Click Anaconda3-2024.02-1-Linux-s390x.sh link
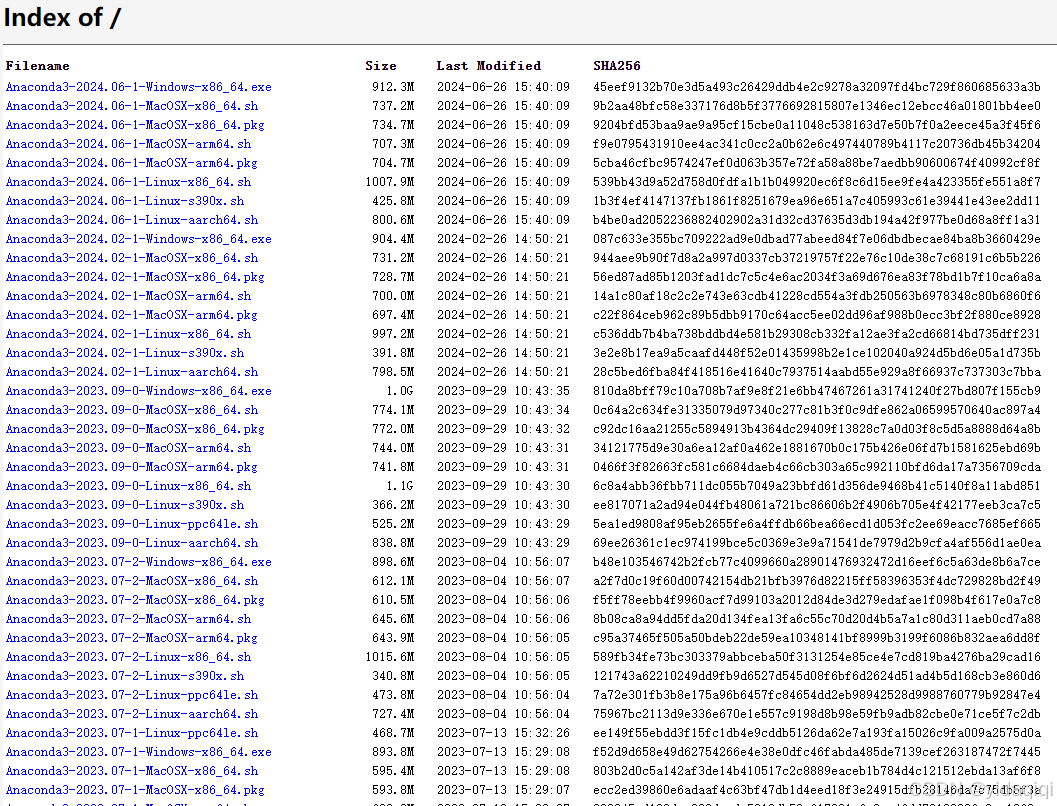Viewport: 1057px width, 806px height. (x=125, y=352)
